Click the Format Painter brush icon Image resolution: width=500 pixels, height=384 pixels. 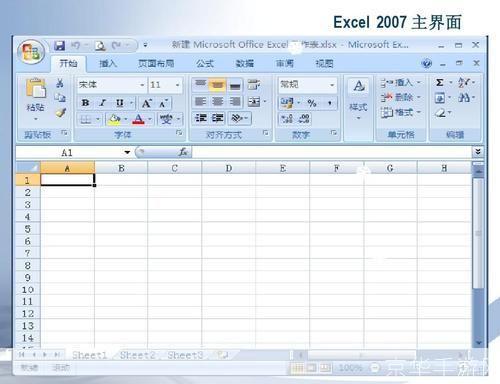60,112
